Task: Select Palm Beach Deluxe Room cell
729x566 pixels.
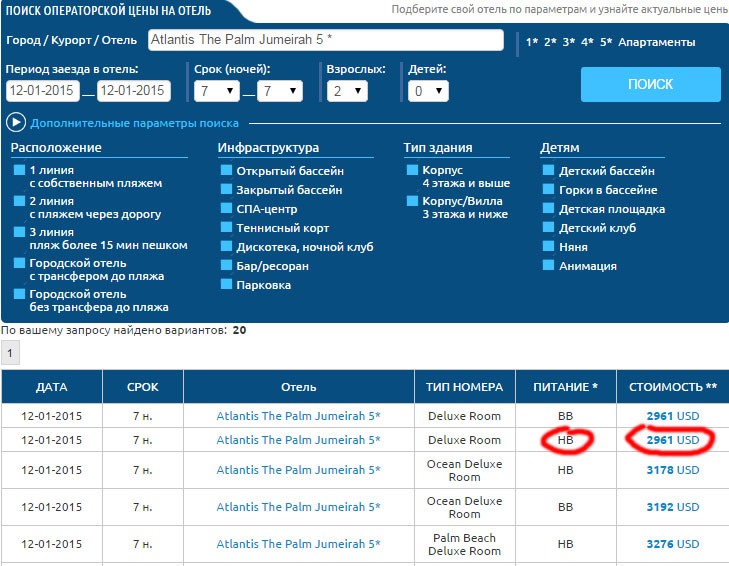Action: (x=464, y=545)
